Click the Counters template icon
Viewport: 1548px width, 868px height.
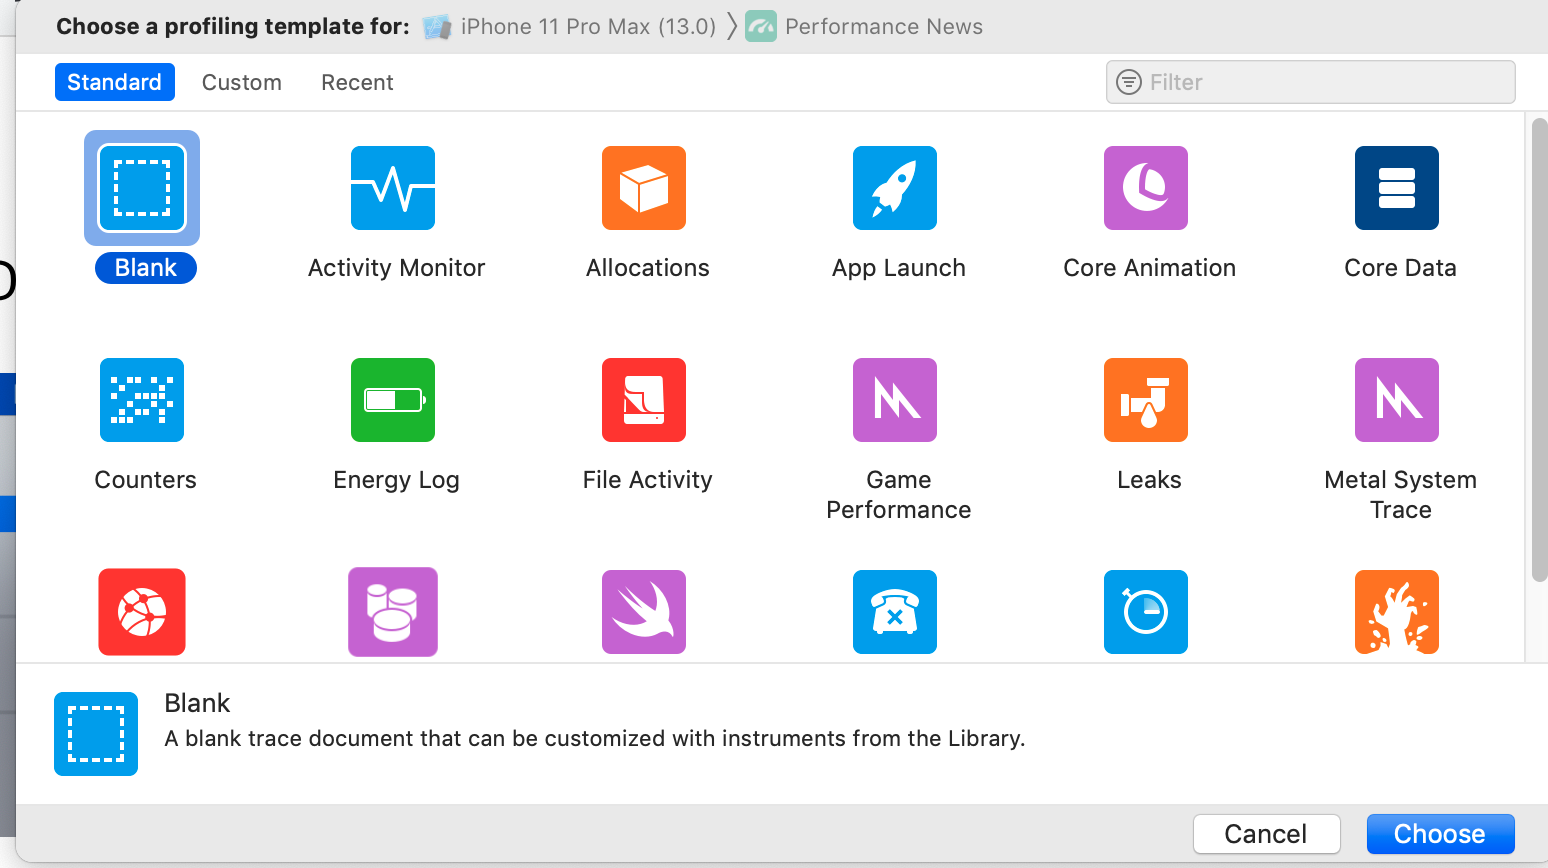(x=142, y=400)
